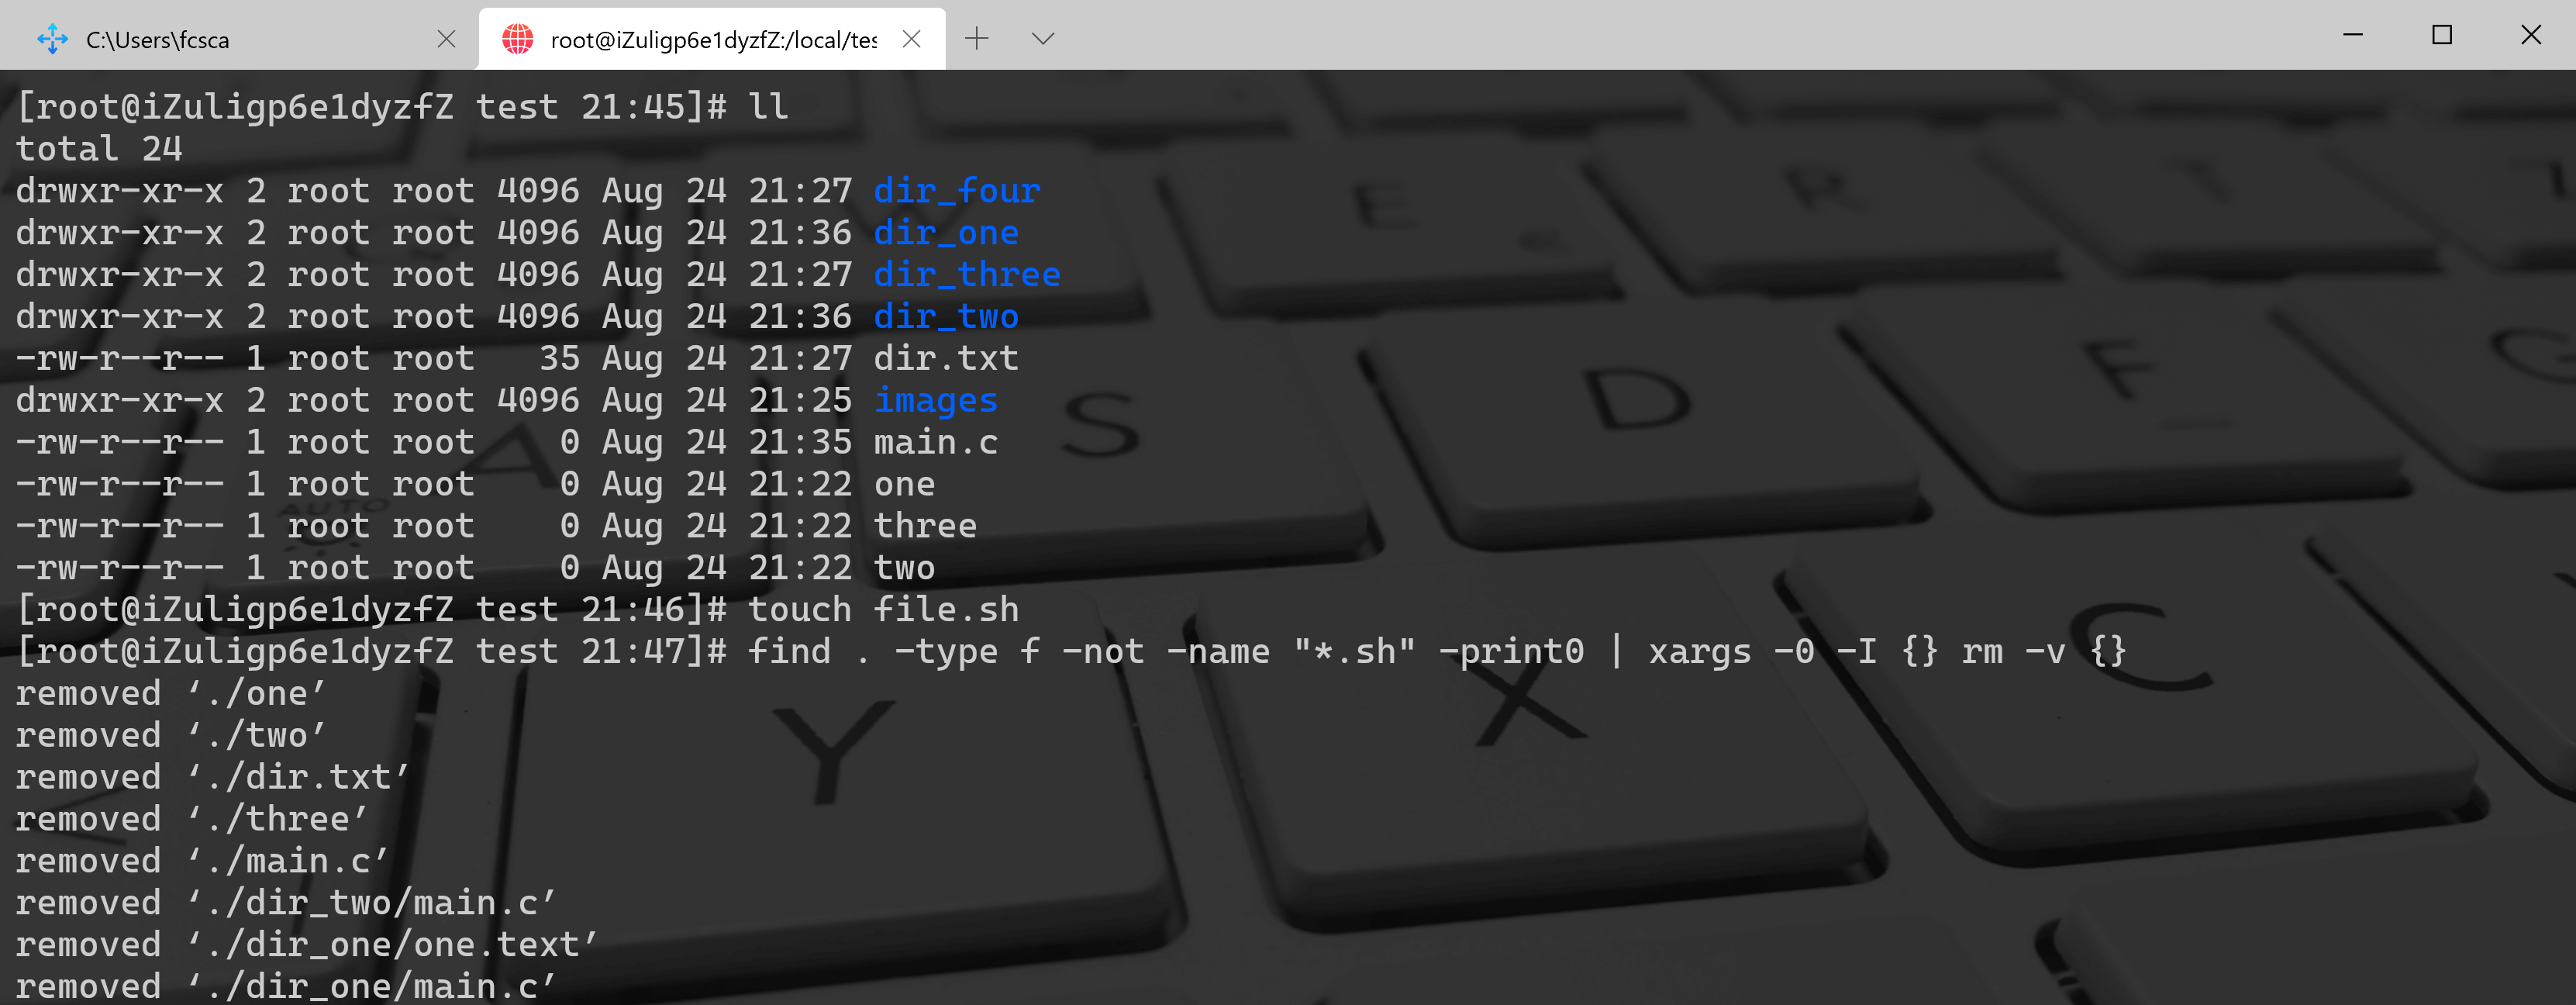The width and height of the screenshot is (2576, 1005).
Task: Maximize the terminal window
Action: [x=2442, y=35]
